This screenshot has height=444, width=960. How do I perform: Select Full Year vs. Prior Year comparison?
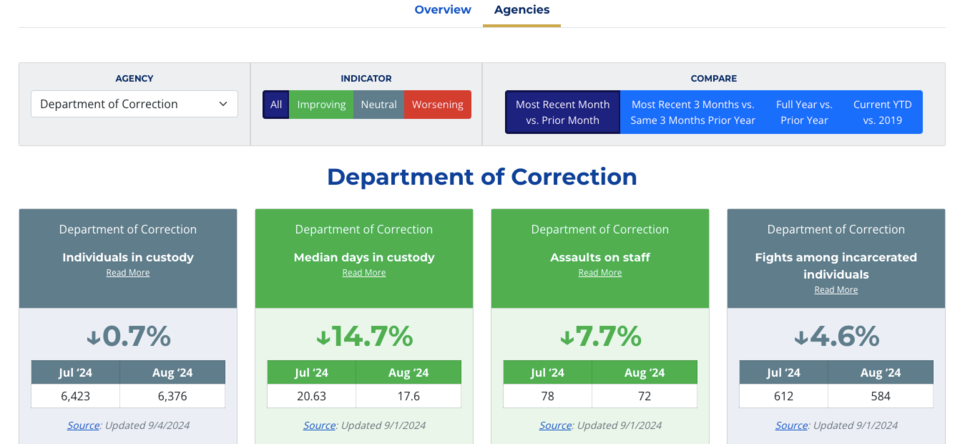tap(804, 112)
